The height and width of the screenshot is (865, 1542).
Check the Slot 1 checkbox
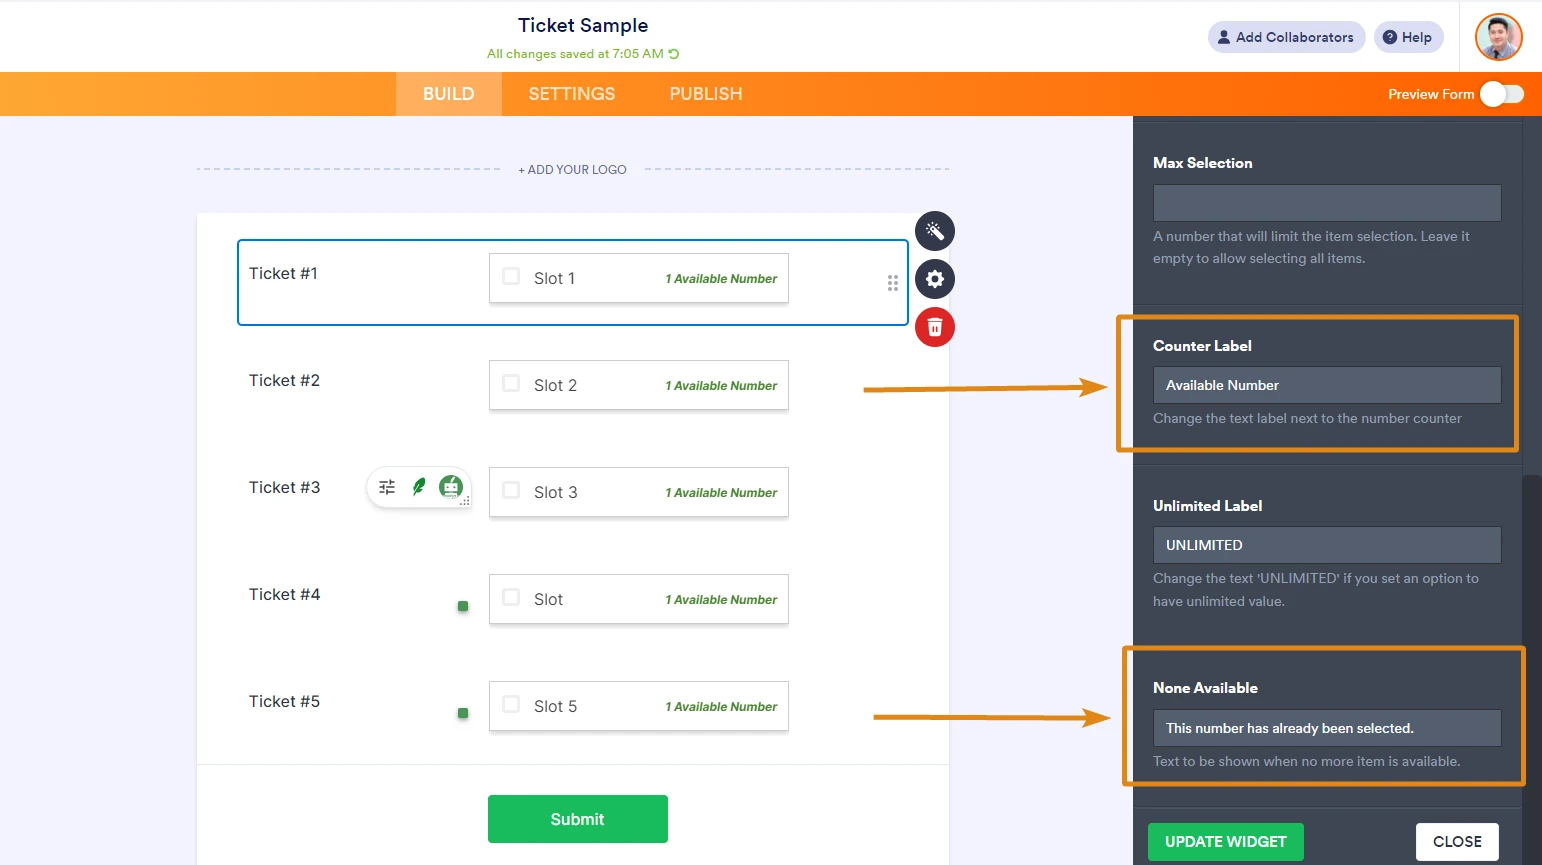(511, 277)
